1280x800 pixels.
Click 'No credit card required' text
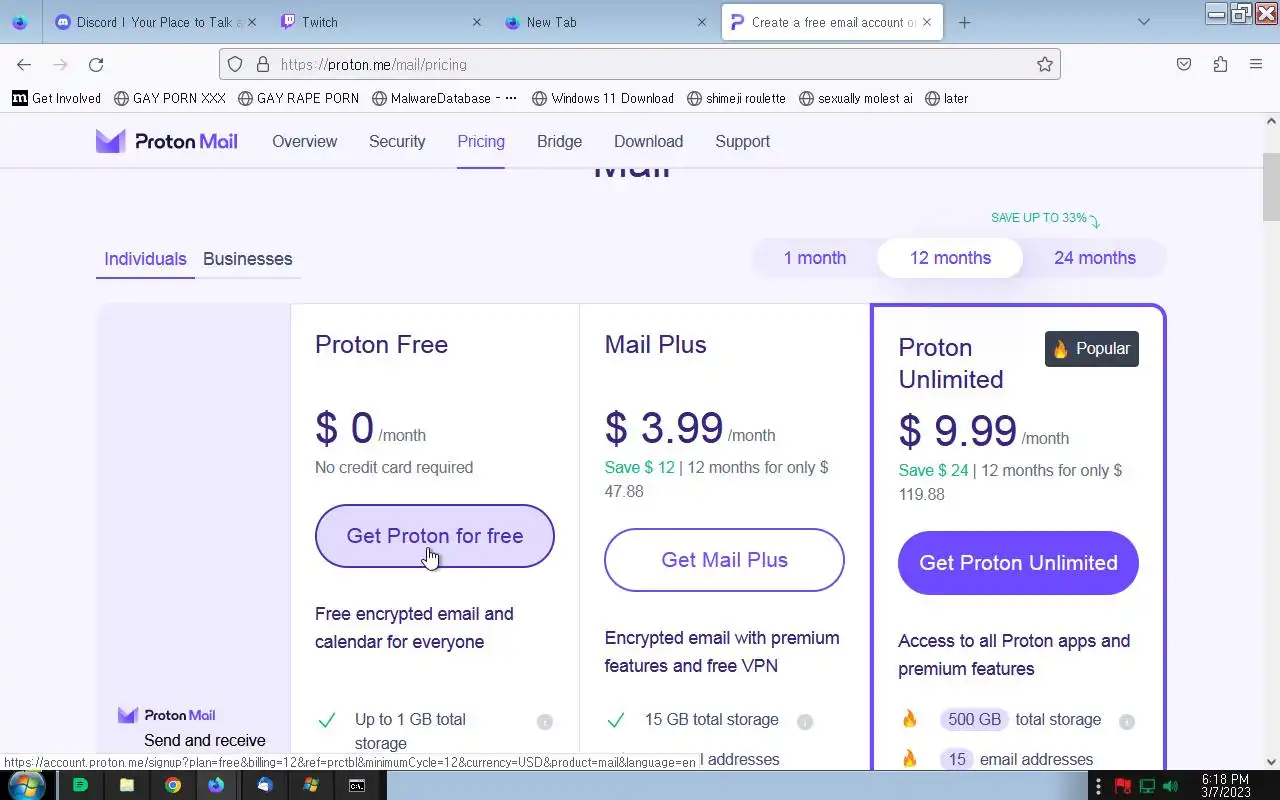point(394,467)
